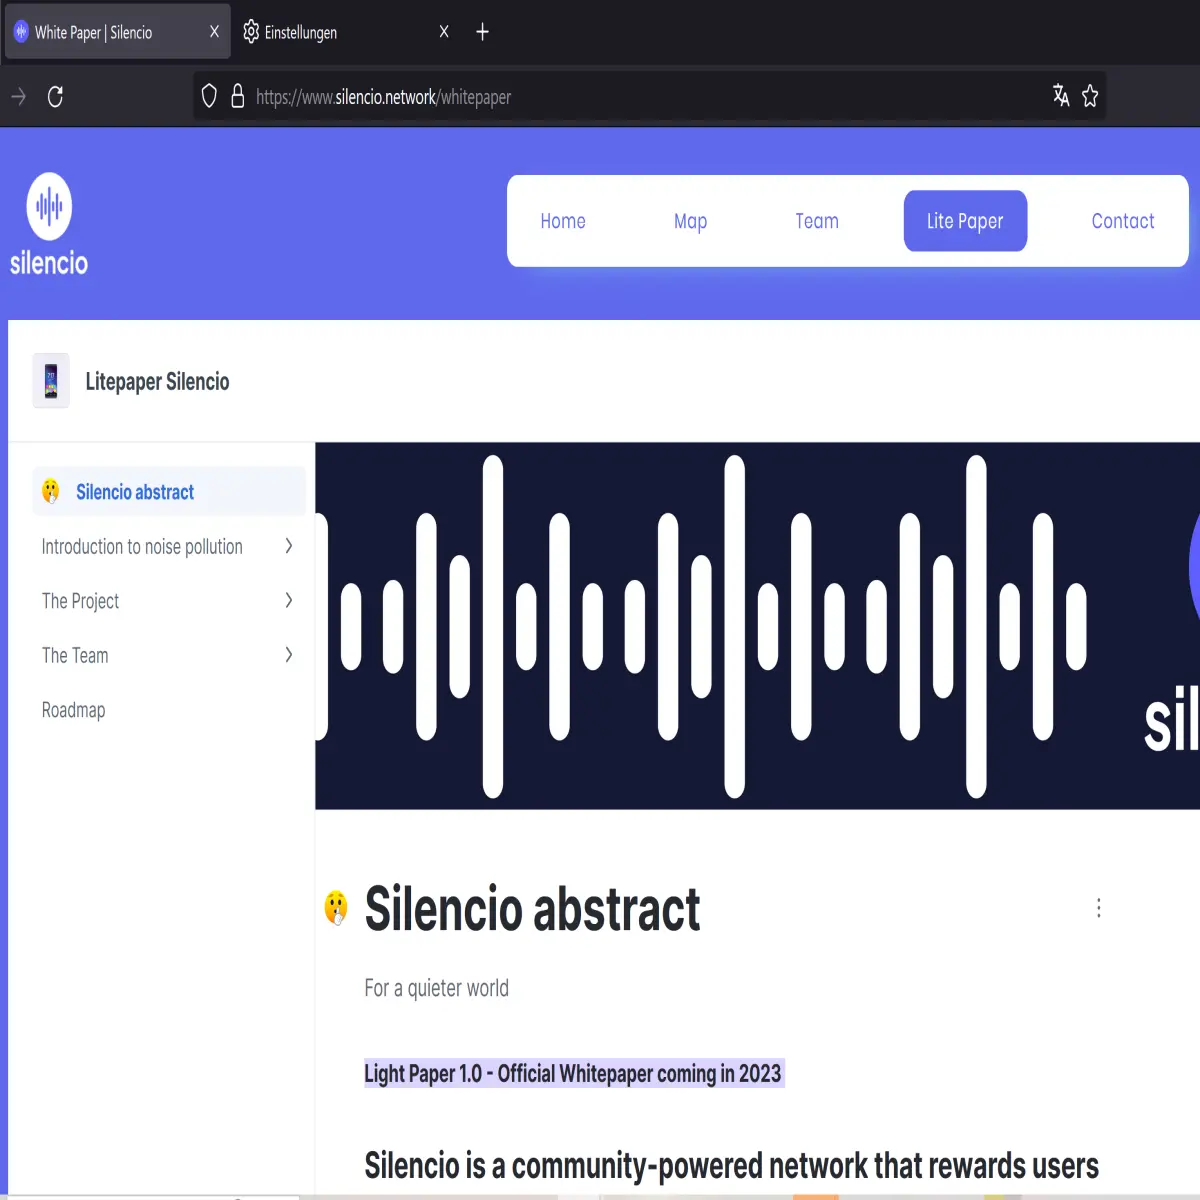
Task: Reload the page with the refresh icon
Action: (55, 97)
